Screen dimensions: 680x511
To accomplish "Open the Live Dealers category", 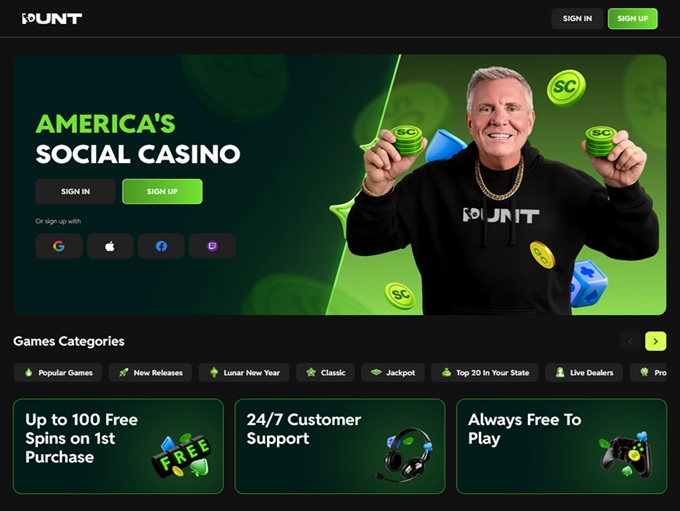I will pos(584,373).
